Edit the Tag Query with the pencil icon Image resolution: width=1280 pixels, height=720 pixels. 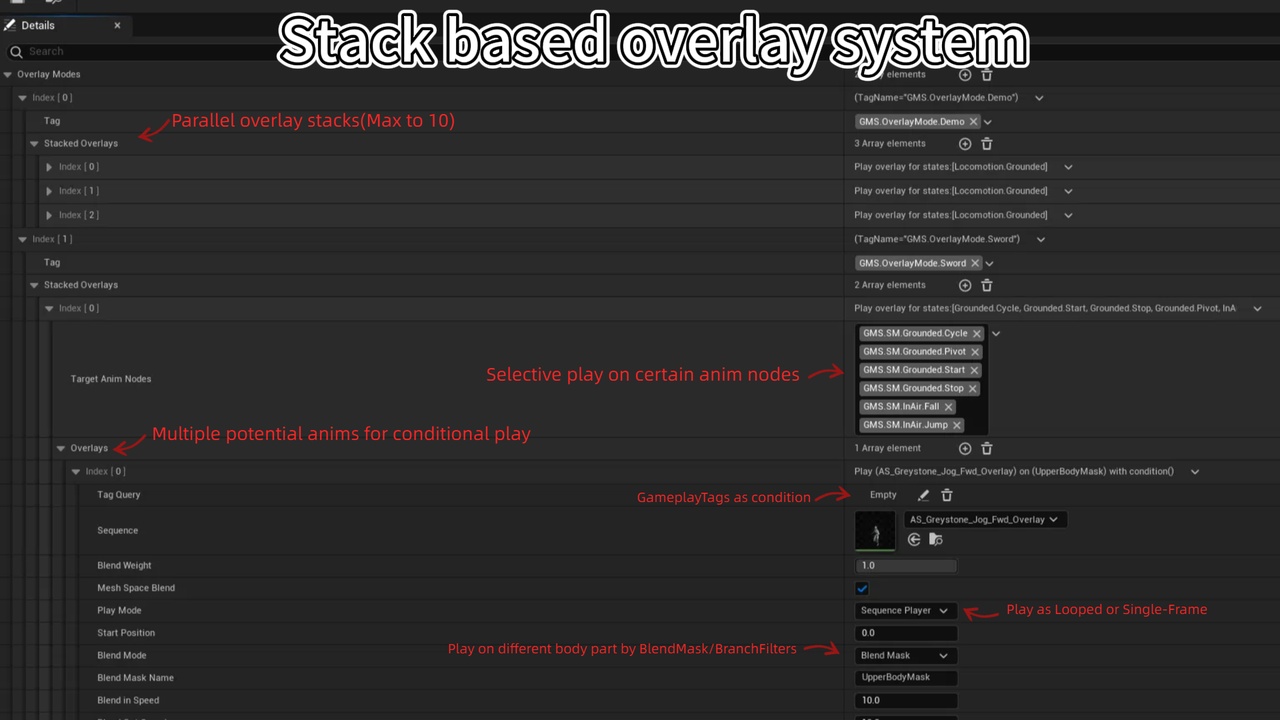[x=923, y=495]
